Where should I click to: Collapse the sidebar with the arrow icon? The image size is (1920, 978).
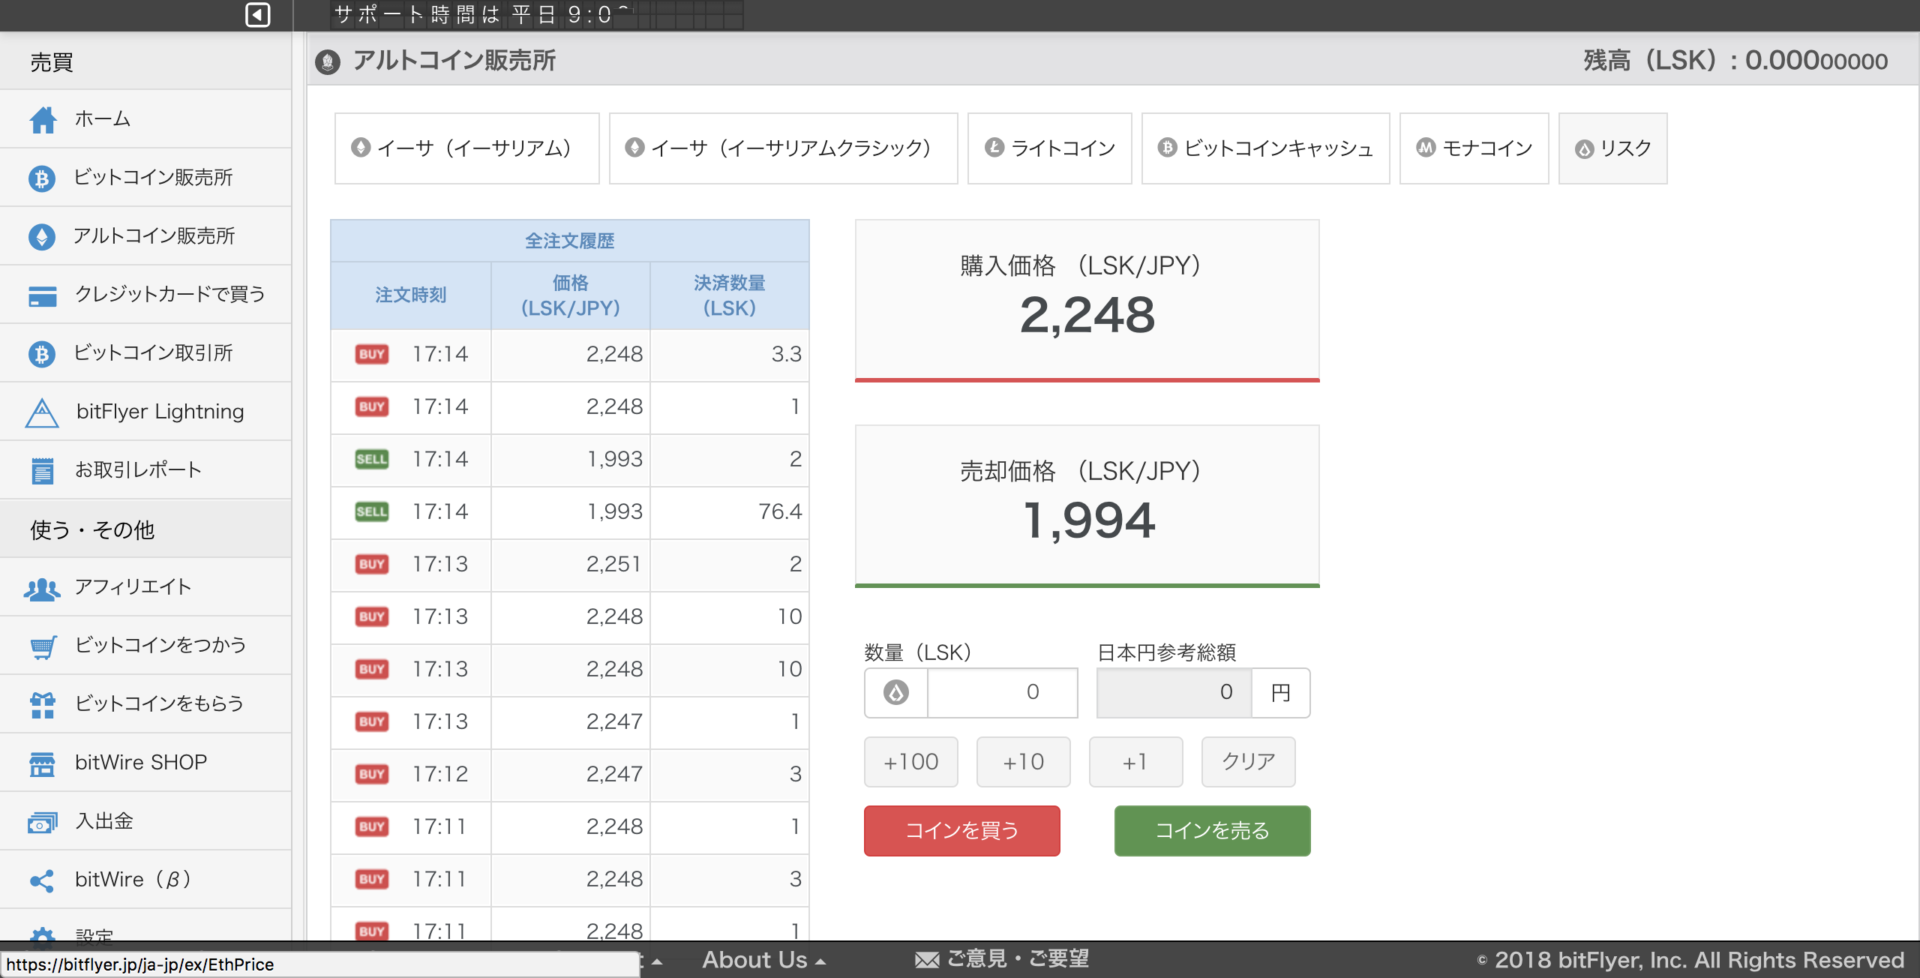point(257,14)
